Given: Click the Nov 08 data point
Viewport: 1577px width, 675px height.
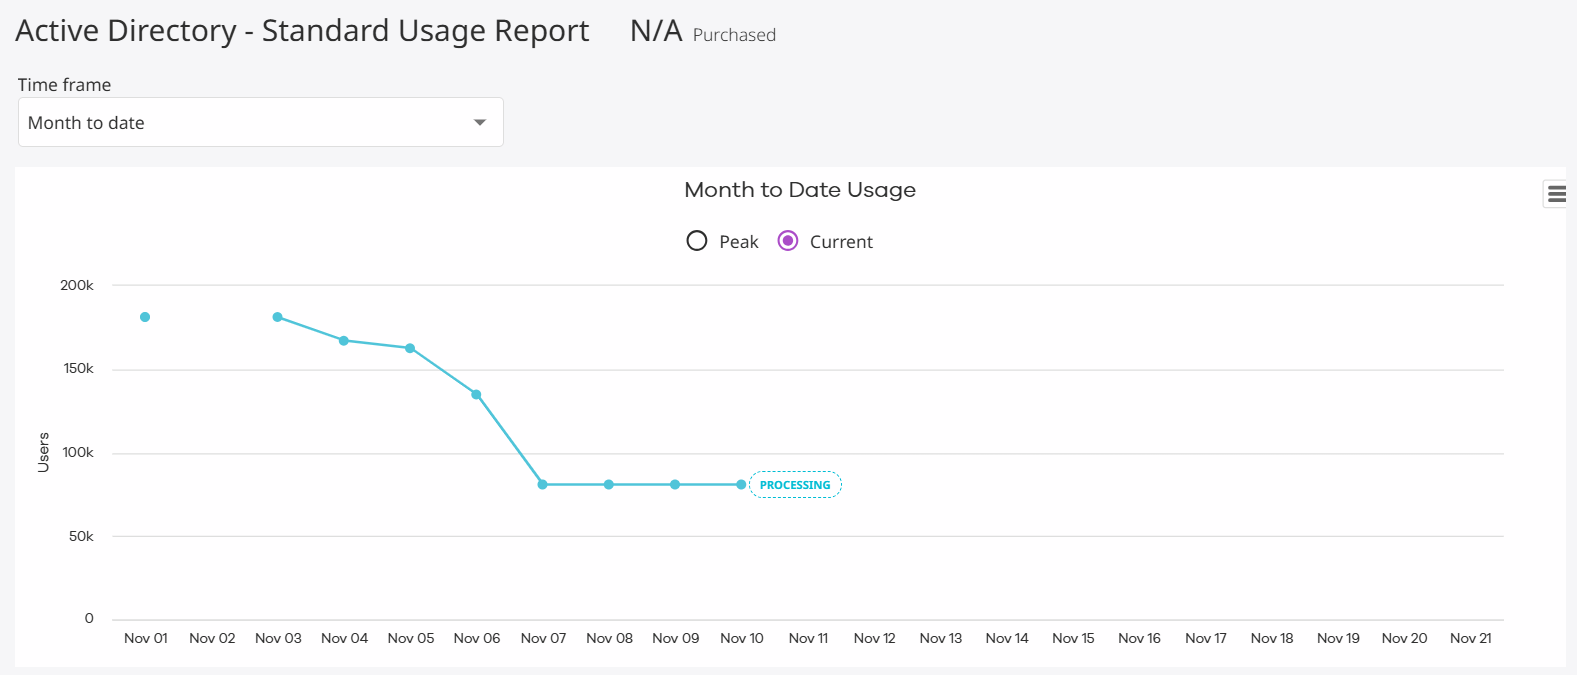Looking at the screenshot, I should [x=609, y=485].
